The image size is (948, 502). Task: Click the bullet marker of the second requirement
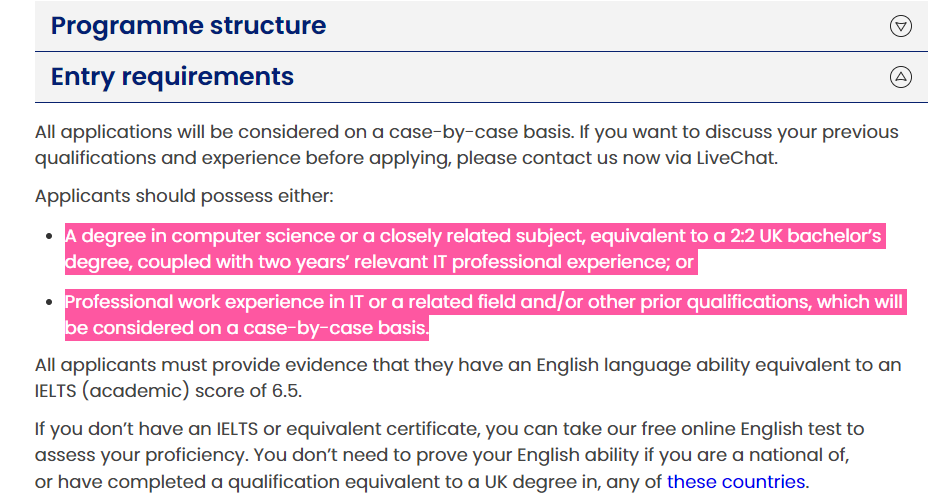tap(50, 302)
